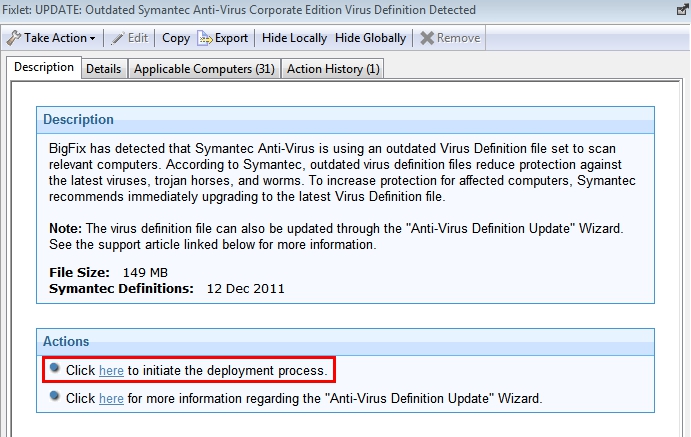Click the Actions section header

(66, 342)
